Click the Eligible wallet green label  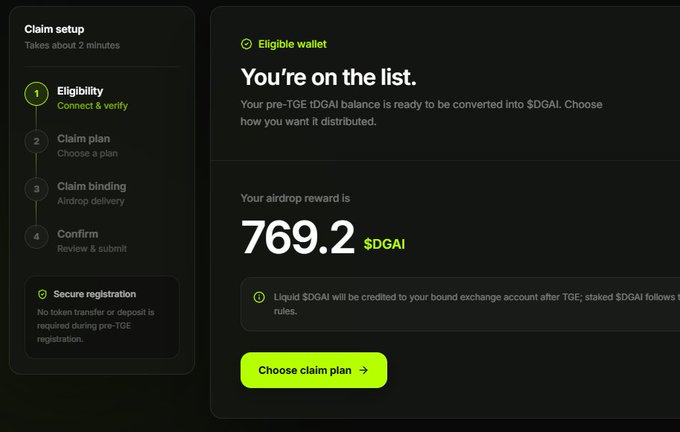tap(292, 44)
